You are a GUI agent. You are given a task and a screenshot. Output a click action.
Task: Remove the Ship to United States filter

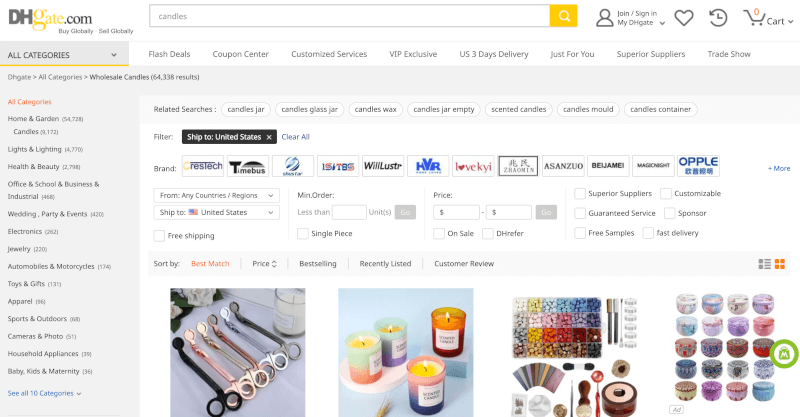tap(268, 137)
